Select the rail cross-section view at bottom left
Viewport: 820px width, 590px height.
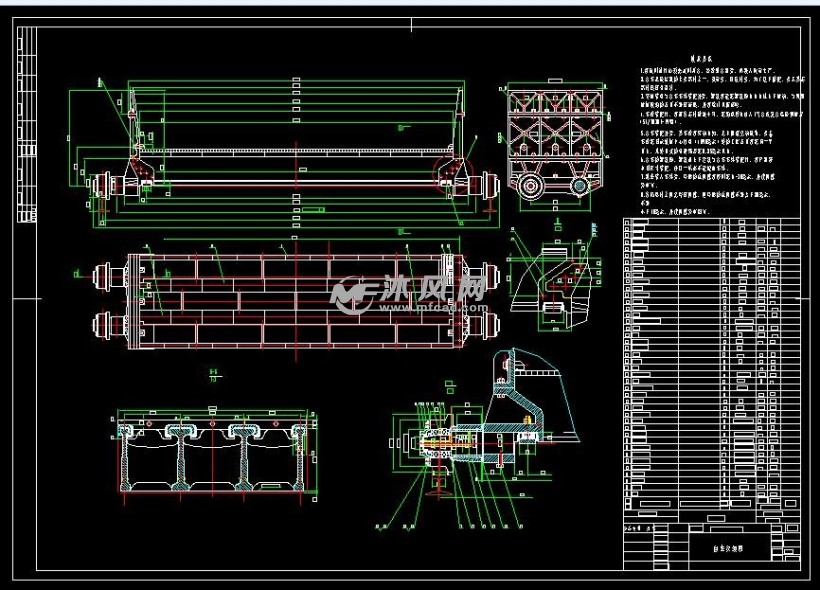point(215,453)
